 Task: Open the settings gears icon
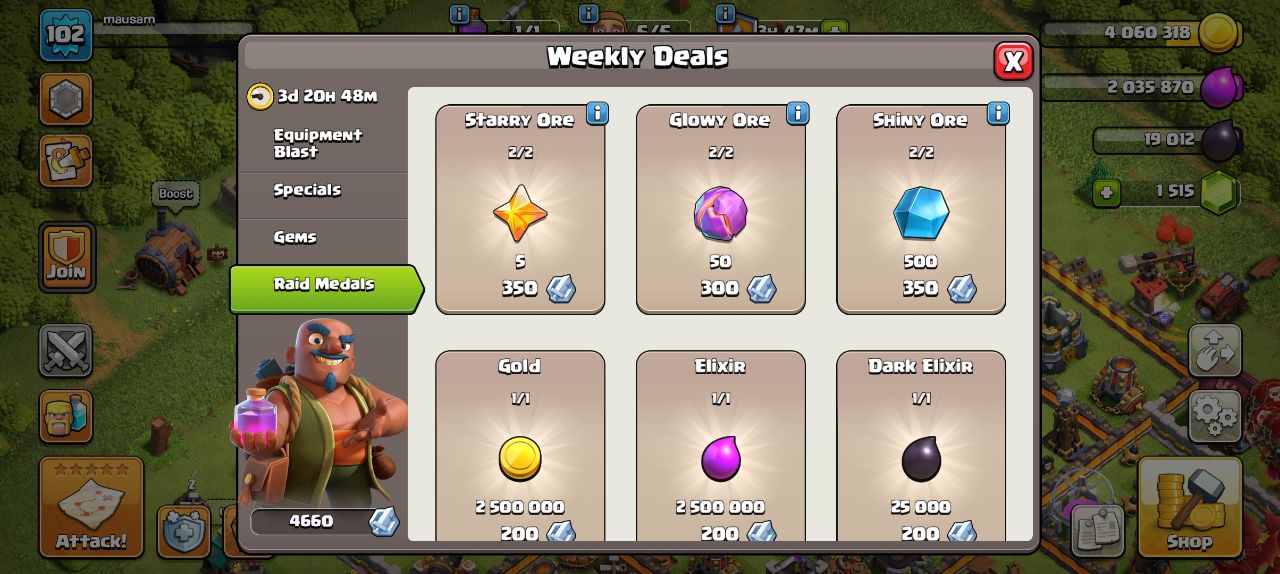[x=1215, y=415]
